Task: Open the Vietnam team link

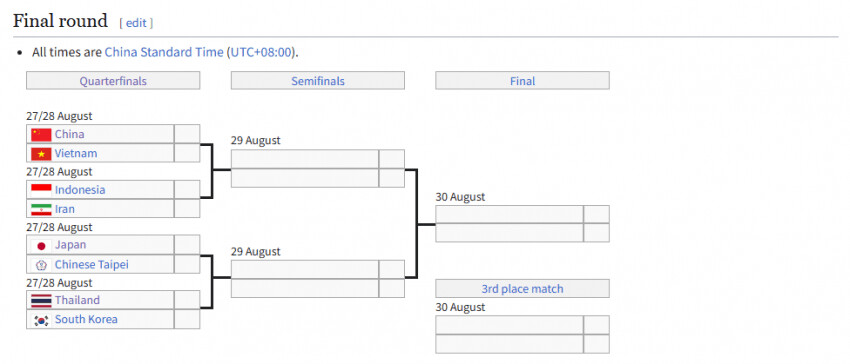Action: (x=76, y=154)
